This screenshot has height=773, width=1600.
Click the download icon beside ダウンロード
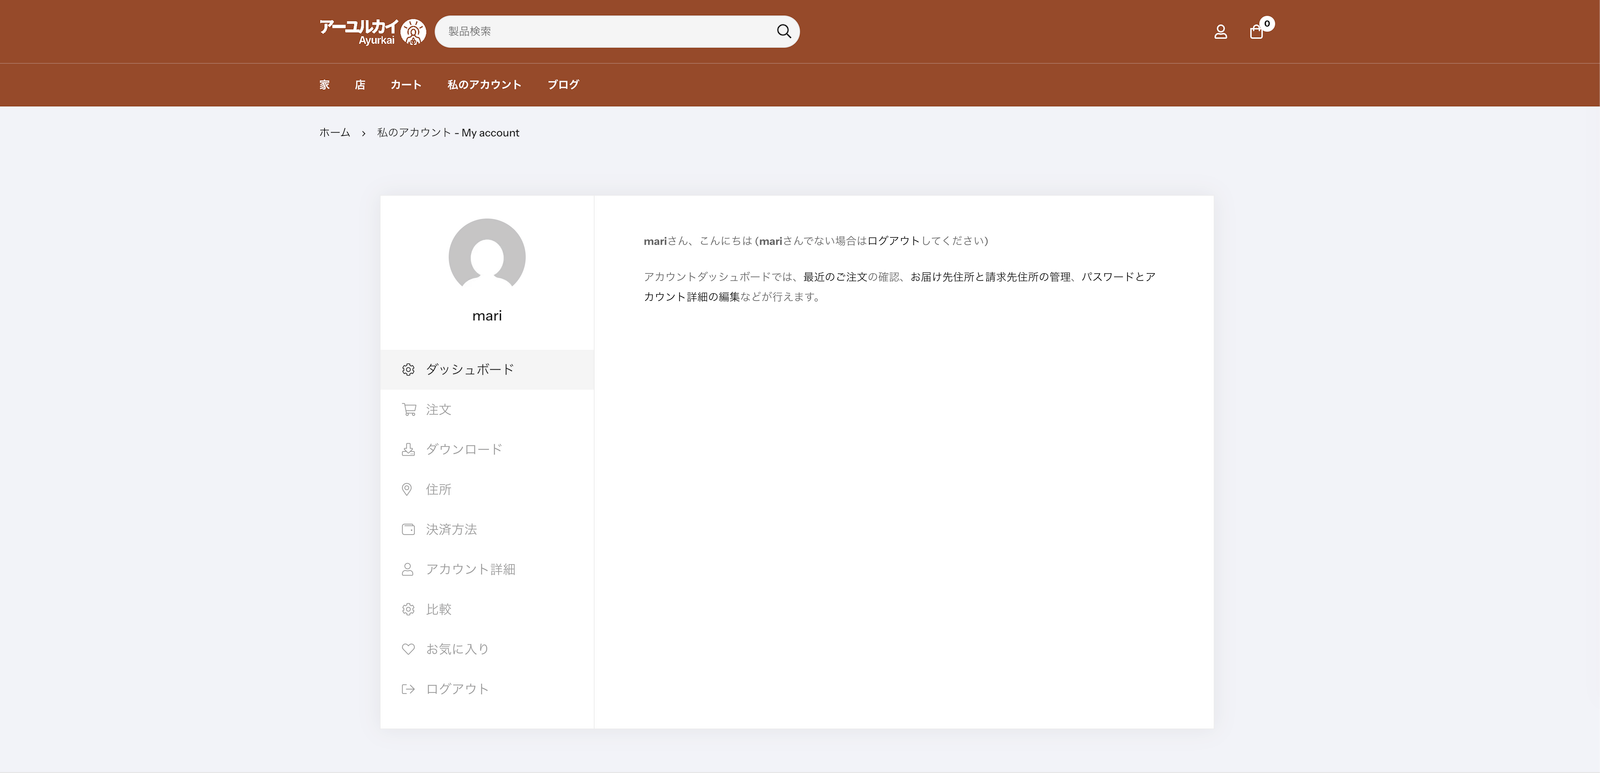pos(408,450)
